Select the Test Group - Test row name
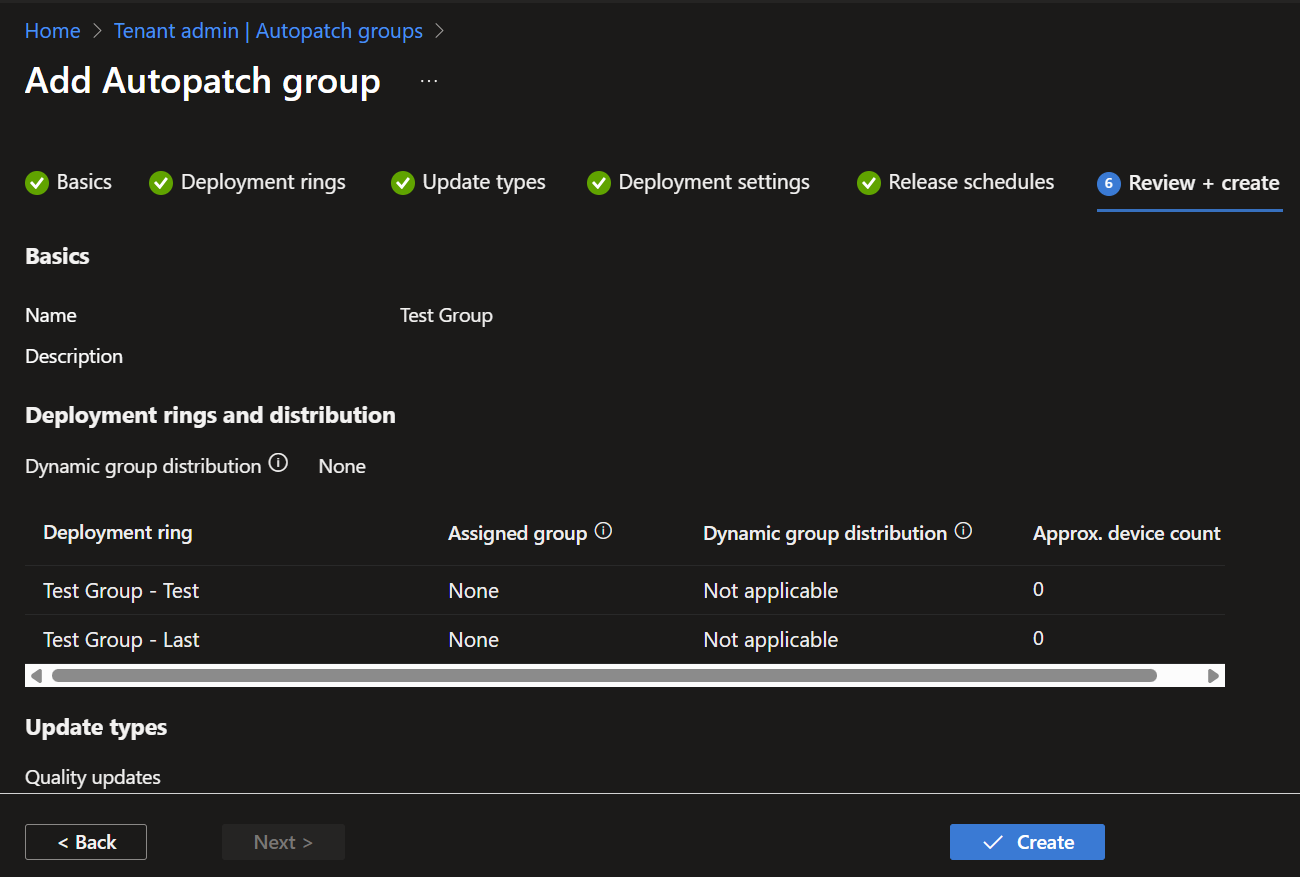 point(121,591)
